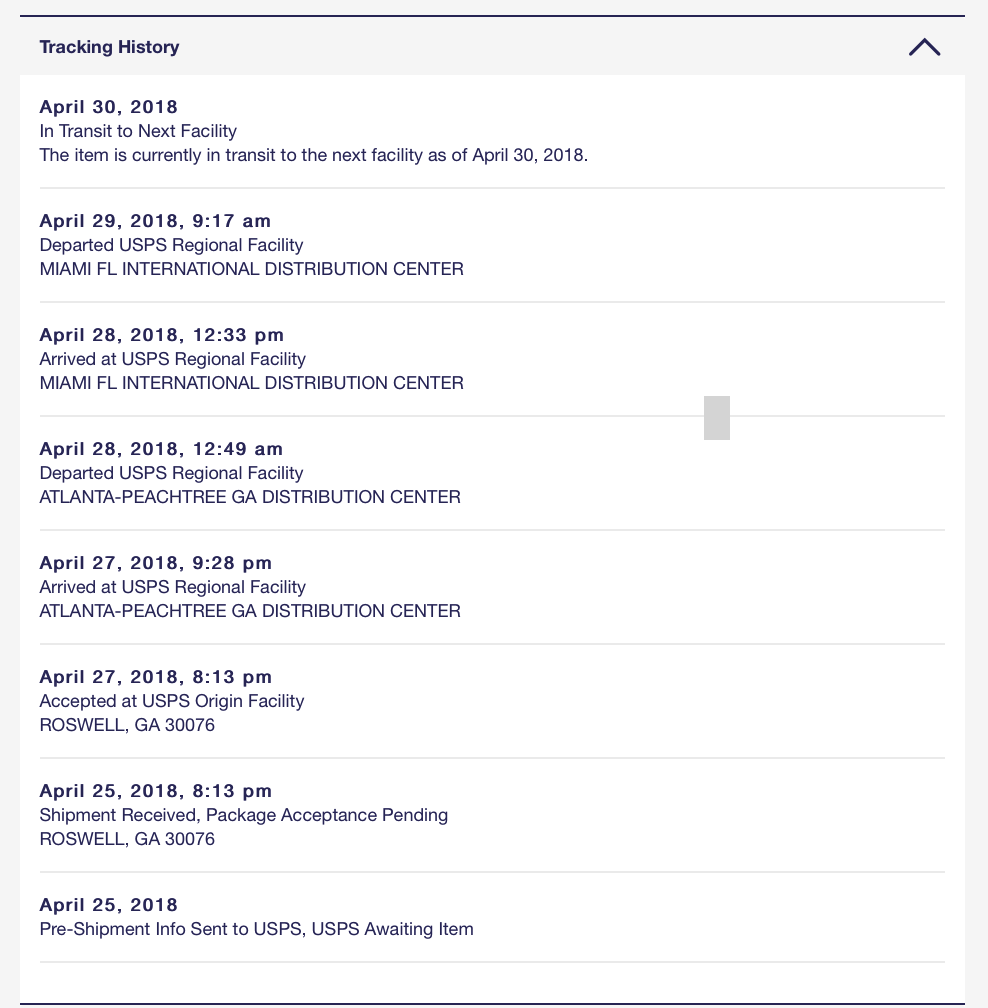Click the April 25, 8:13 pm timestamp

click(x=155, y=791)
